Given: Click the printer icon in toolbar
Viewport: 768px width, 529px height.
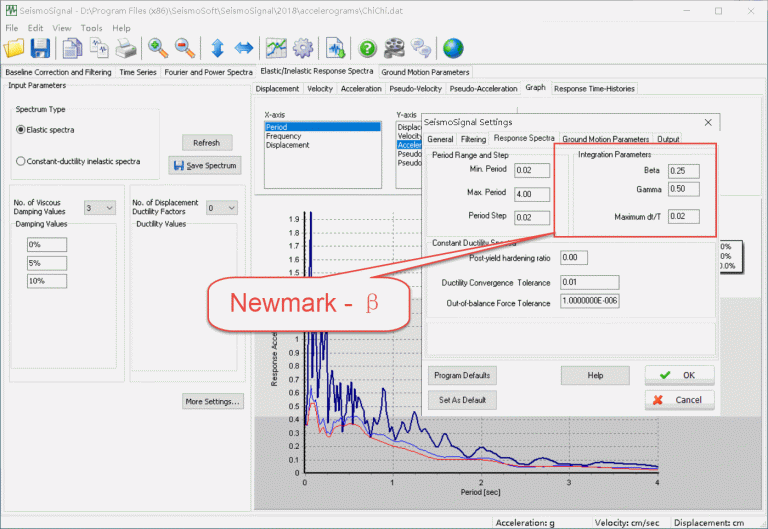Looking at the screenshot, I should tap(125, 47).
